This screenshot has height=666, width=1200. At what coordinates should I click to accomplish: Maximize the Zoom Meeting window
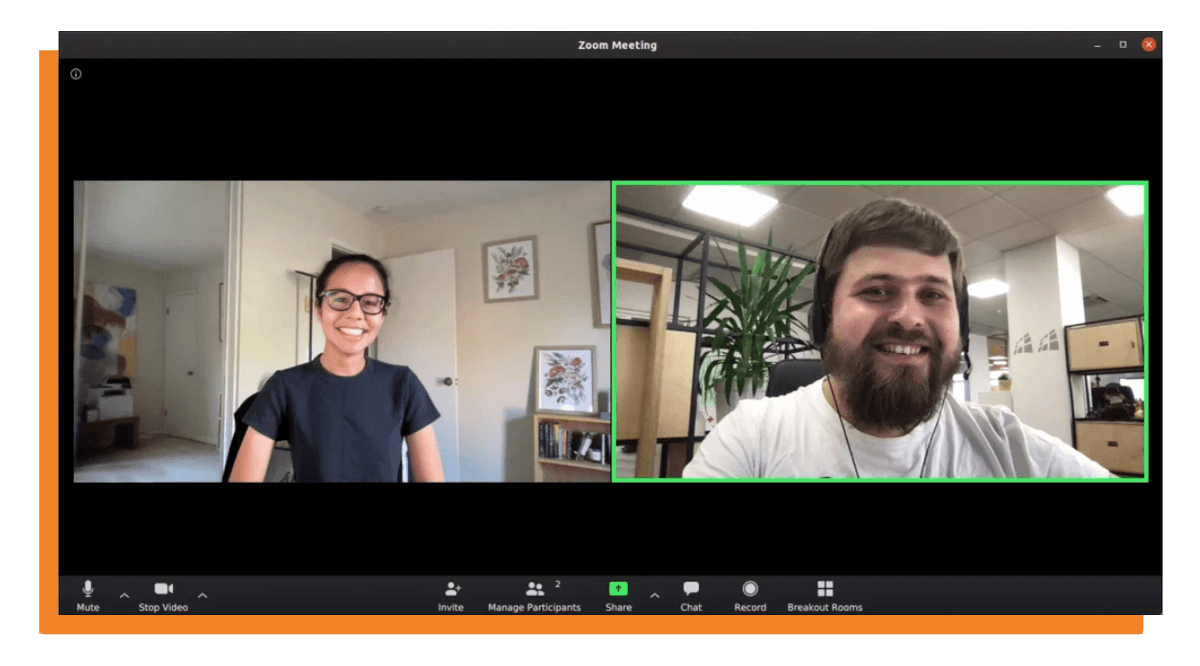(x=1123, y=45)
